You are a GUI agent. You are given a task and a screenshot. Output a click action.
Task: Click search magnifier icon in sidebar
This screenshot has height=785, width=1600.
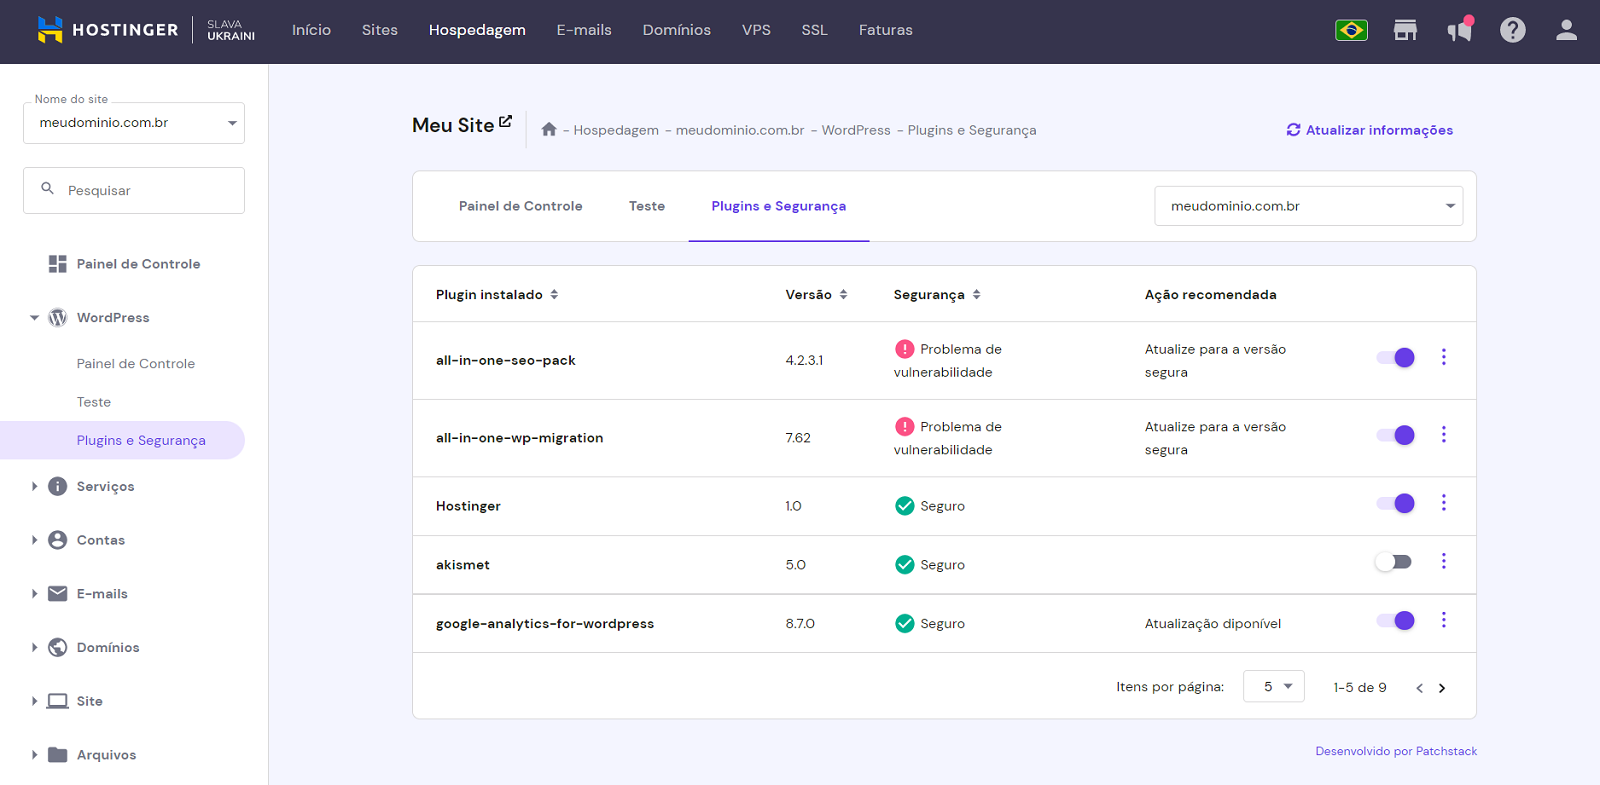47,188
